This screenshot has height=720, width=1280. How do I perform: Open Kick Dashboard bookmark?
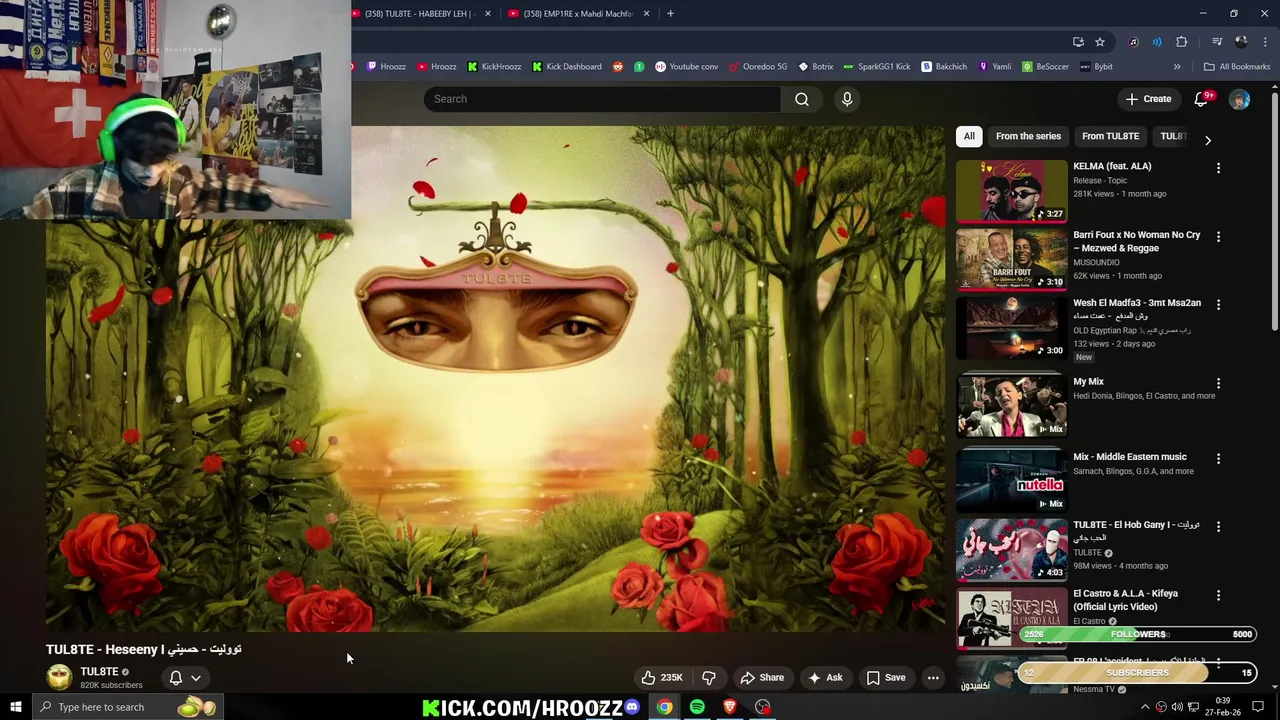[x=566, y=67]
